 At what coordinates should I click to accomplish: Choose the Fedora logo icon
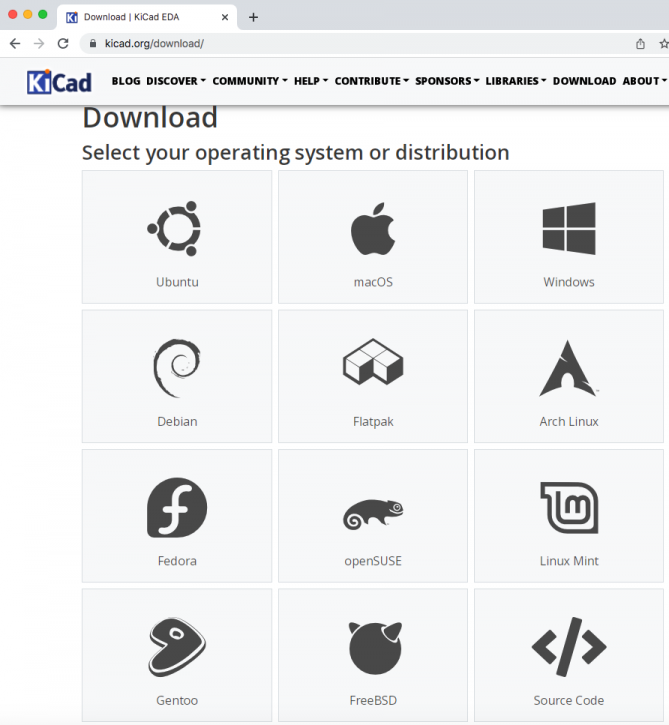point(177,507)
